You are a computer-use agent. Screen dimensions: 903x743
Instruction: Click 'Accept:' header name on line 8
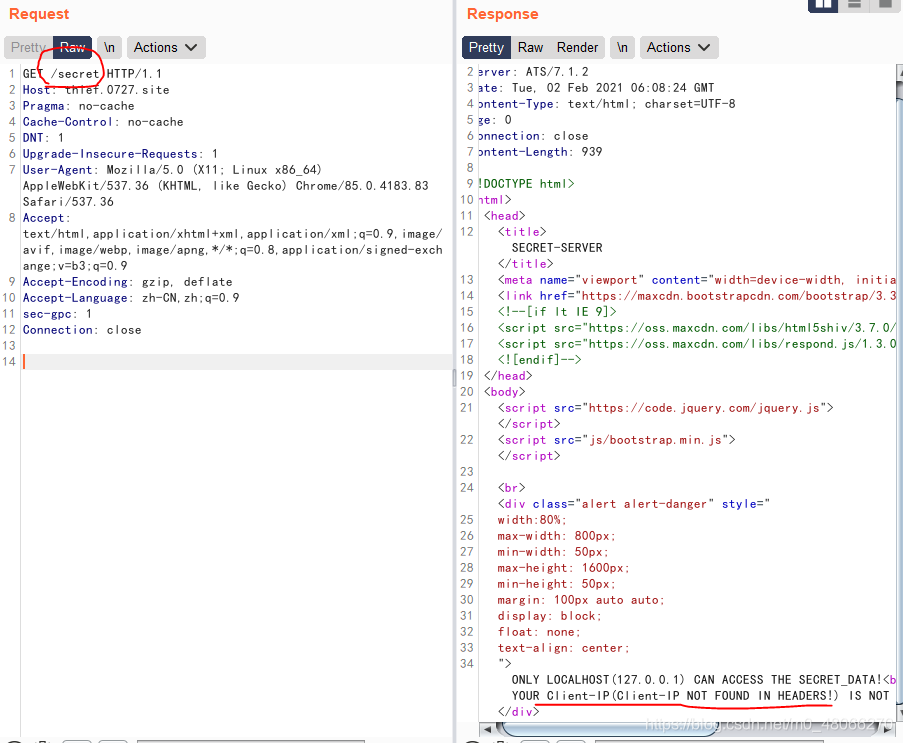pyautogui.click(x=46, y=218)
